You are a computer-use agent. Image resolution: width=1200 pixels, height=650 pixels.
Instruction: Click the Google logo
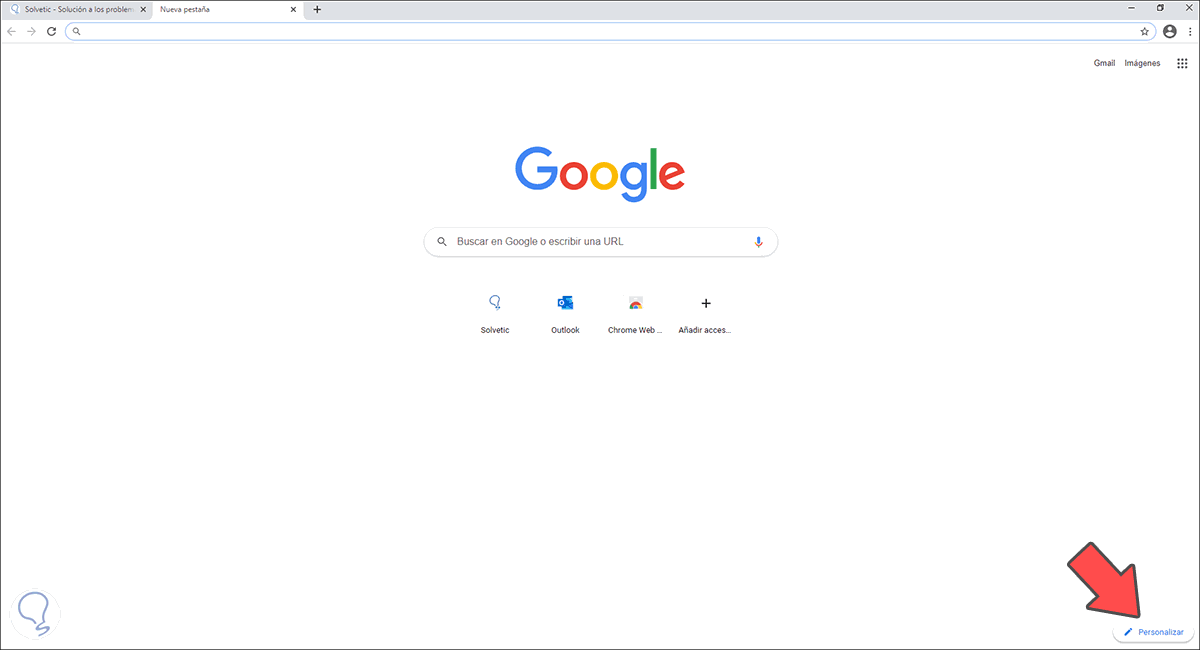[x=600, y=174]
